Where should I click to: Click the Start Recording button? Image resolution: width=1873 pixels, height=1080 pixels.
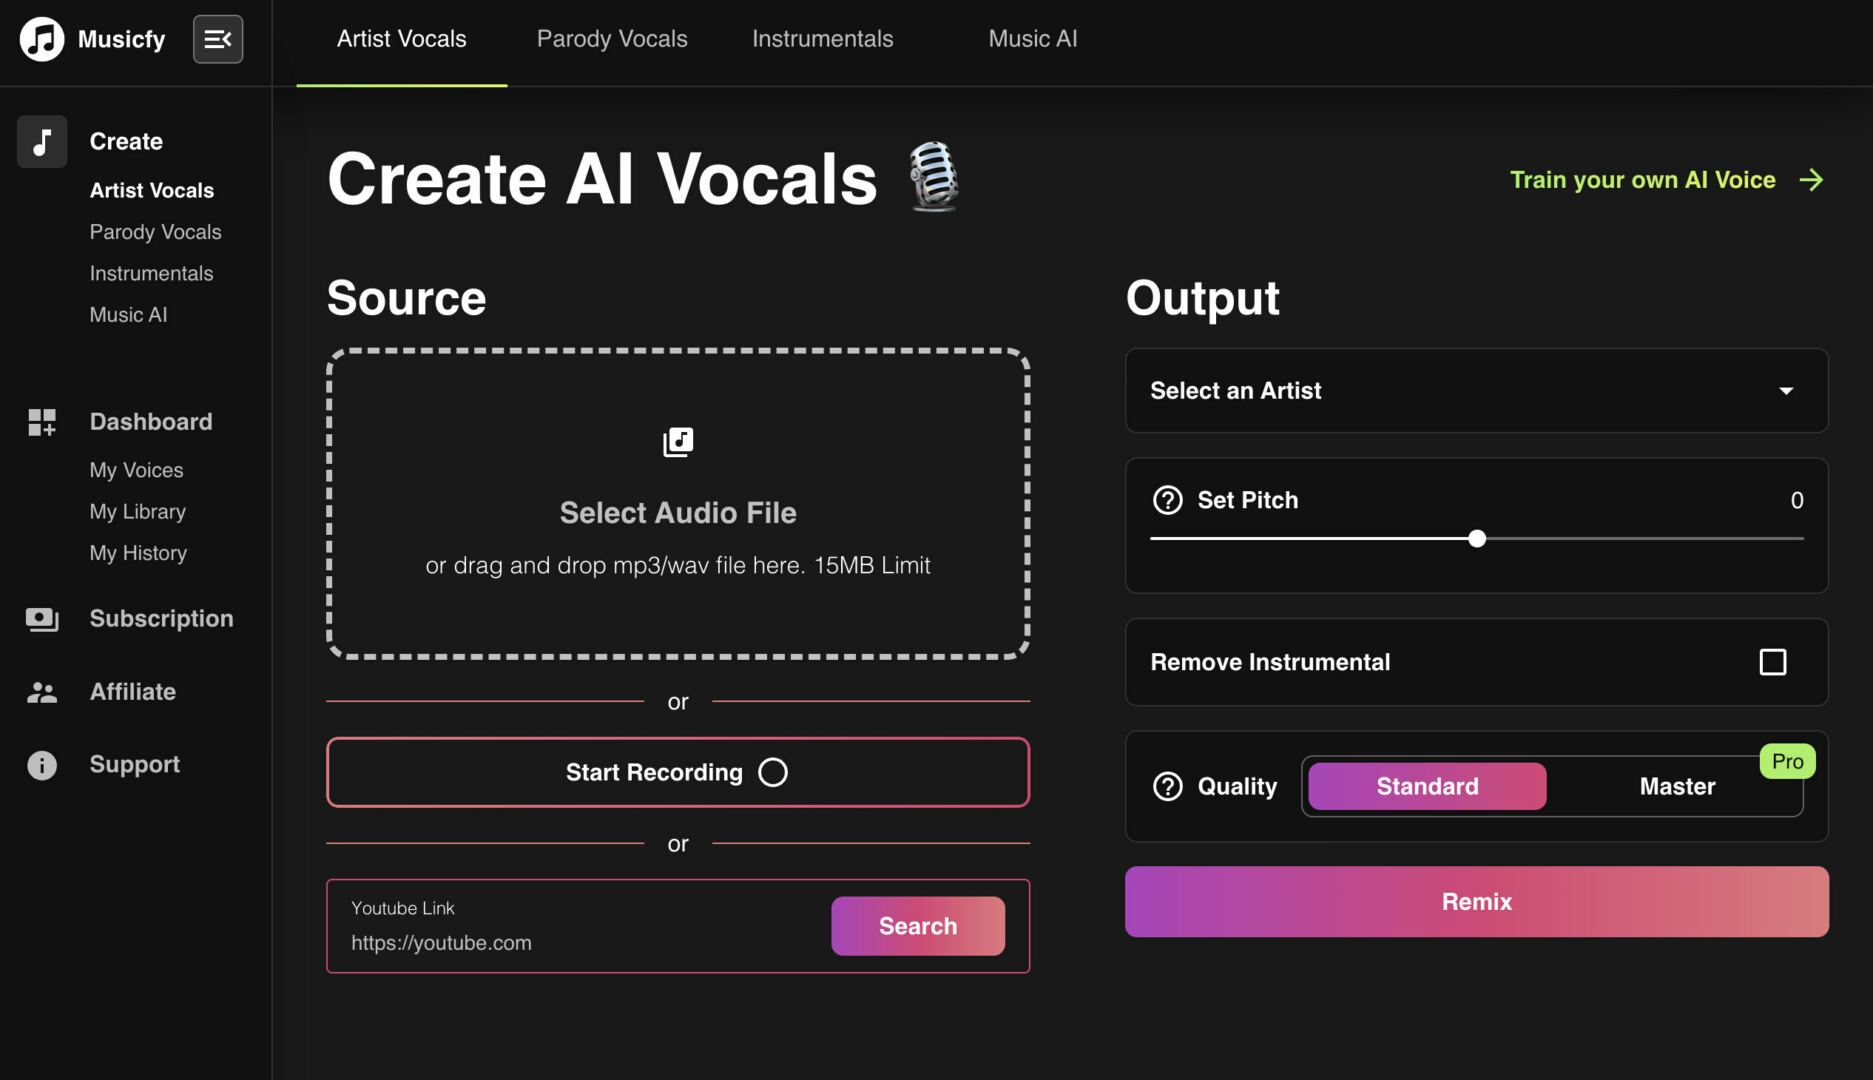(677, 773)
